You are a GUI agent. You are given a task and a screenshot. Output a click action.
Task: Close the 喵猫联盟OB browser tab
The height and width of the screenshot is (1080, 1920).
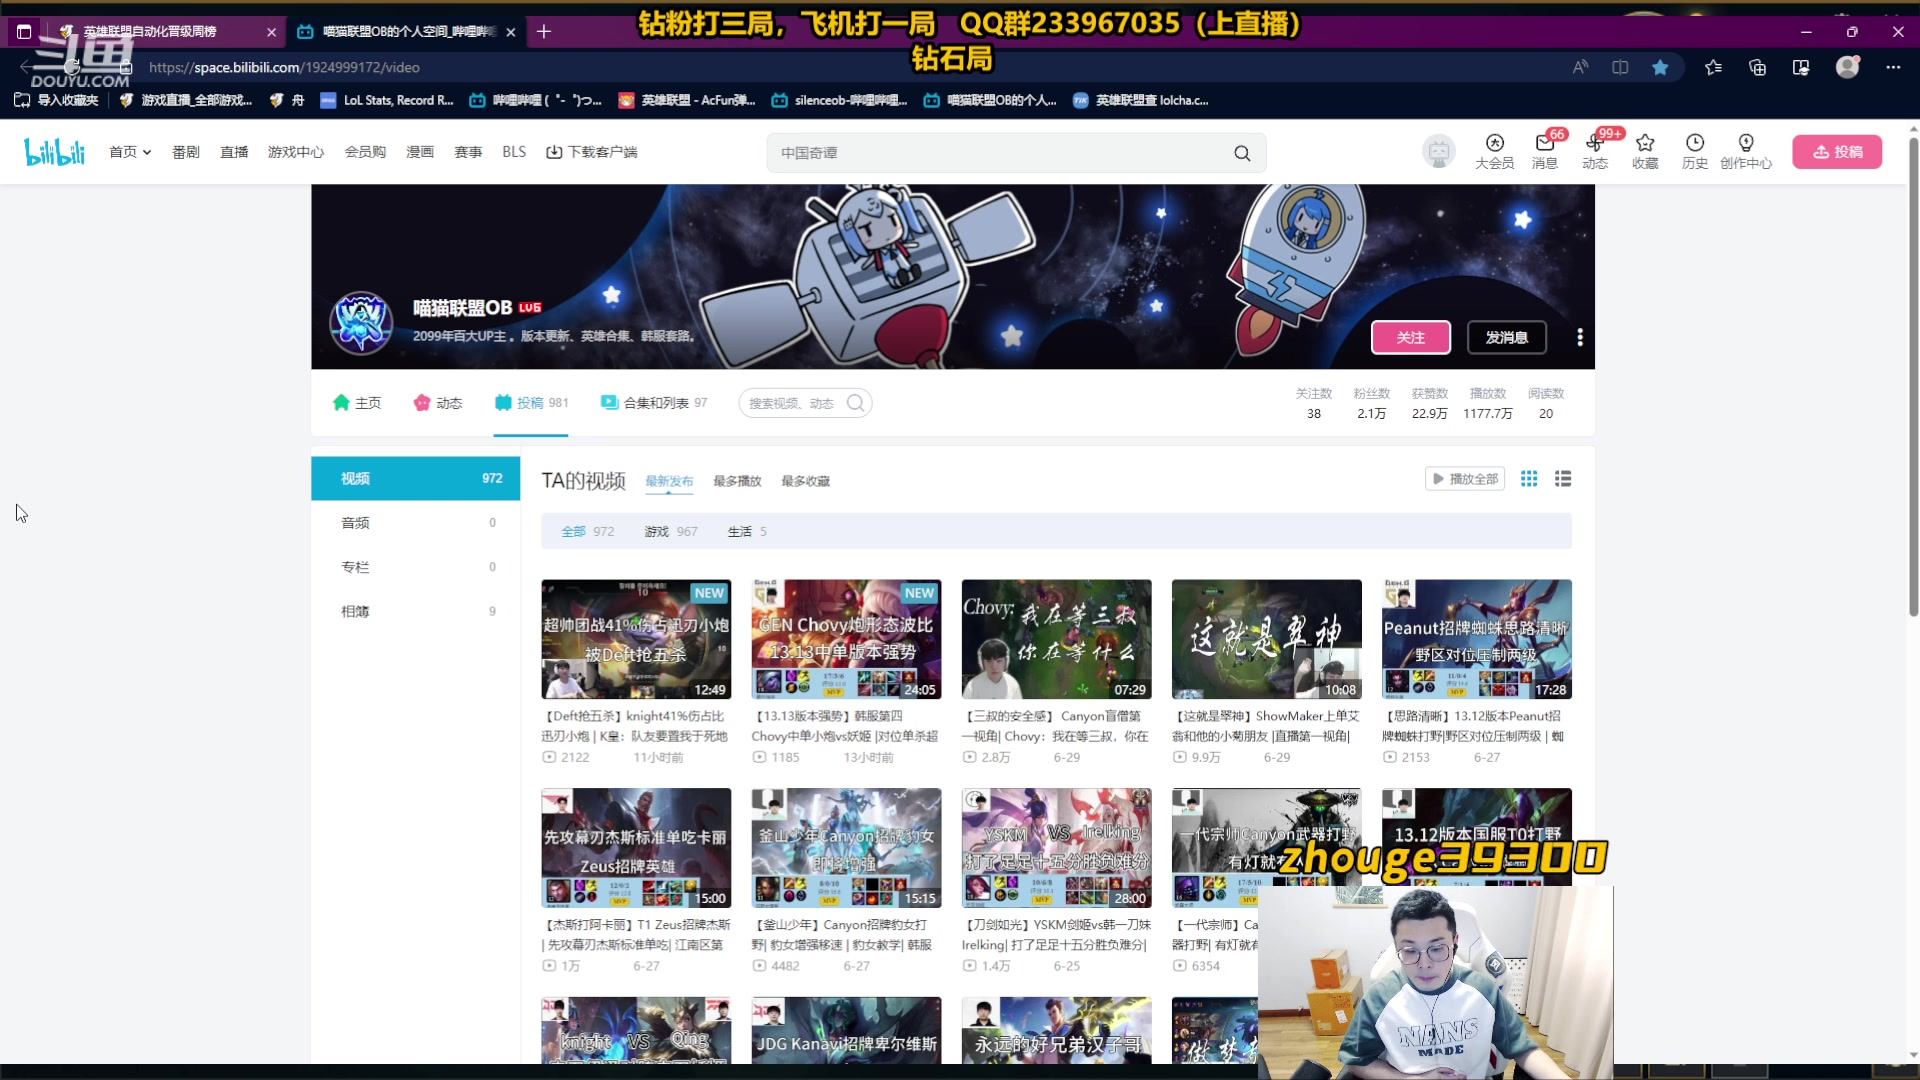[x=511, y=32]
